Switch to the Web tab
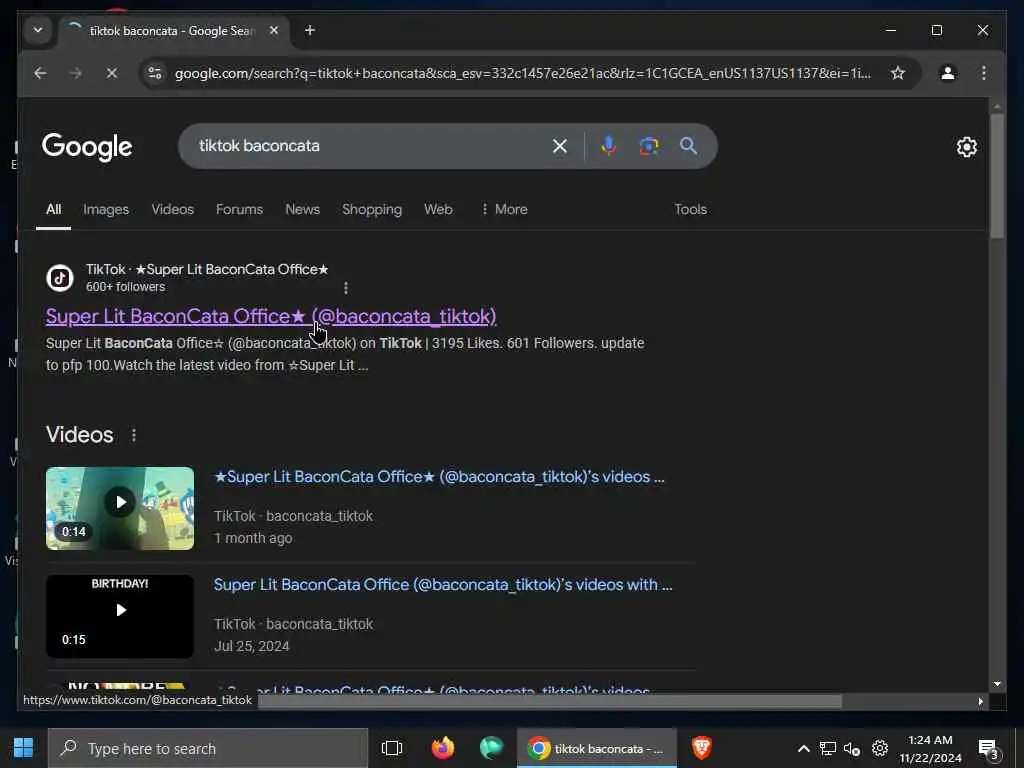Screen dimensions: 1024x768 point(438,209)
